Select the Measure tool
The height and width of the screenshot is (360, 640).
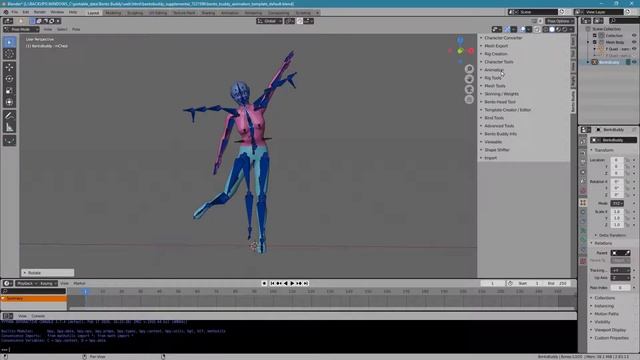coord(9,128)
